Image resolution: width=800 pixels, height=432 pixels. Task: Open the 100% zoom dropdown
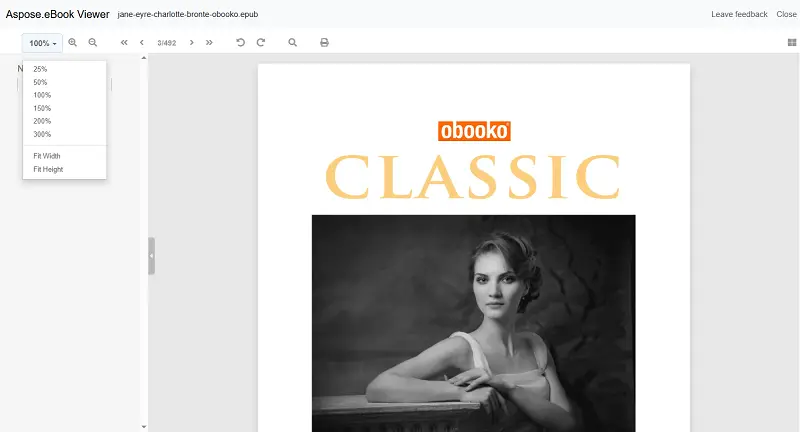click(x=42, y=43)
